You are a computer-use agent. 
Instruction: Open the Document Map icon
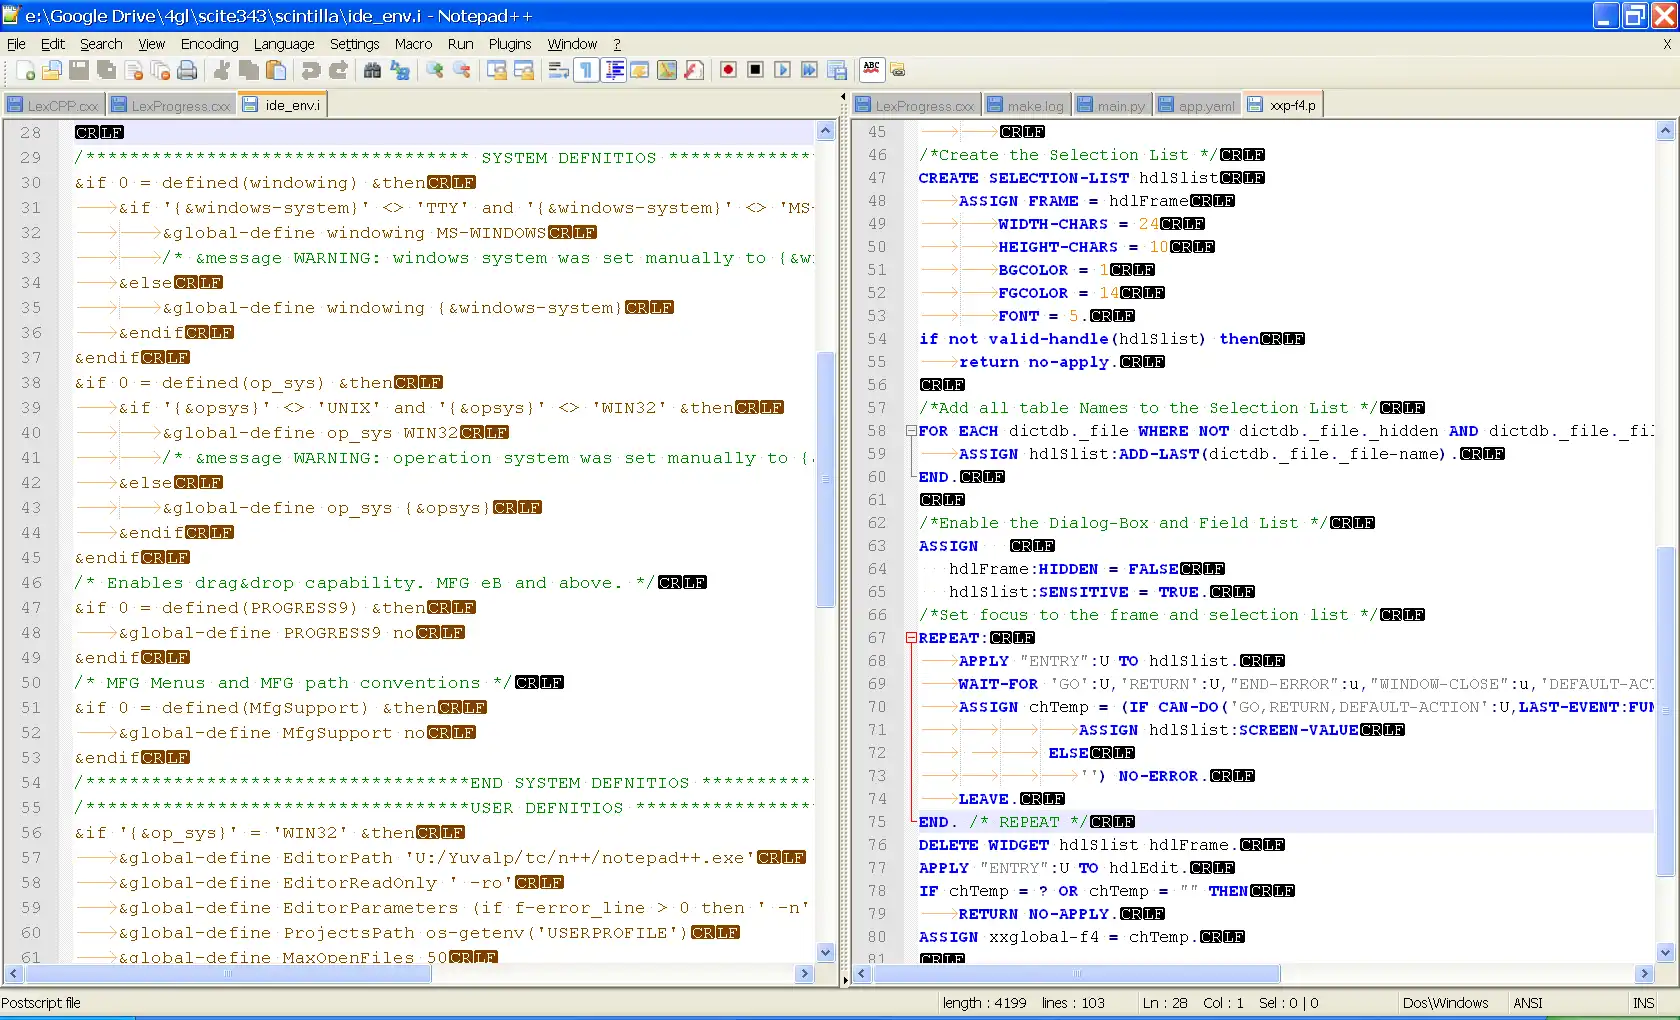(667, 70)
